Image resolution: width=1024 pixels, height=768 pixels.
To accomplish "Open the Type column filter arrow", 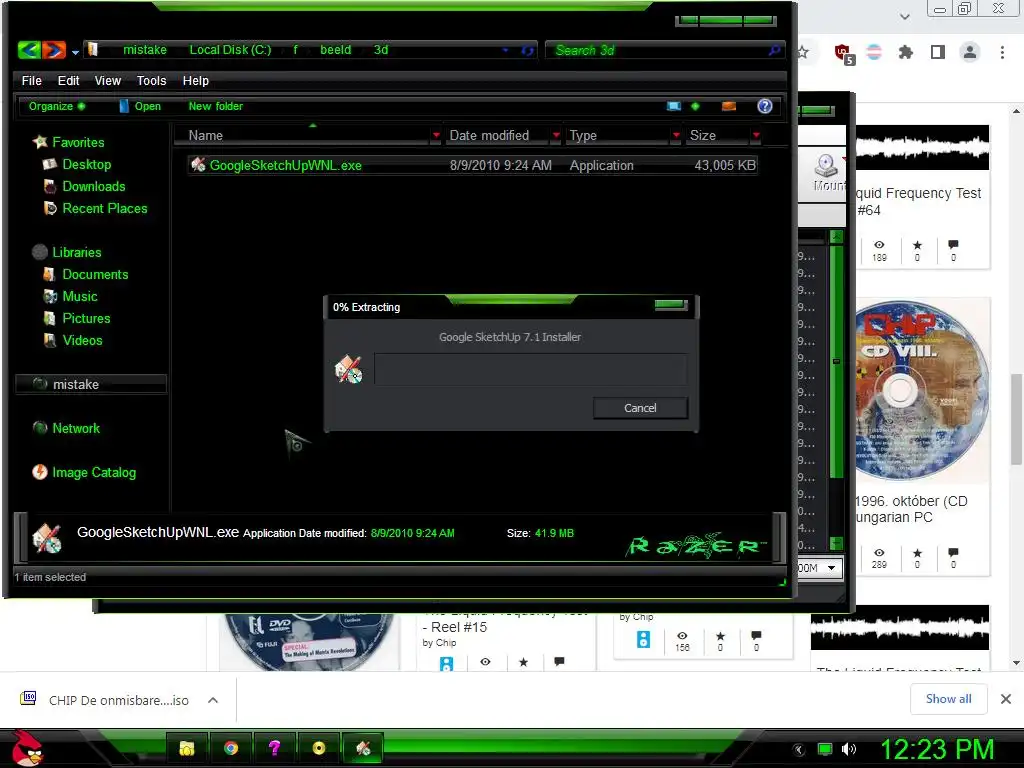I will [676, 135].
